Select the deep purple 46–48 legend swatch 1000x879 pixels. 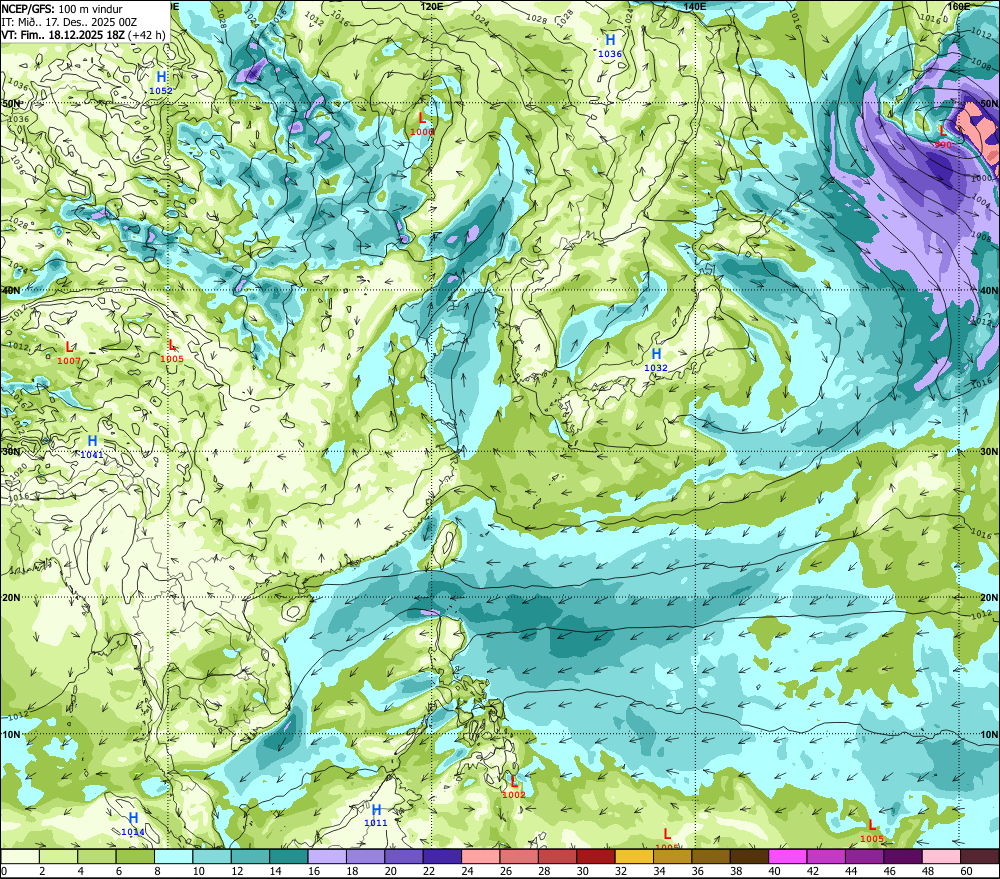(x=903, y=856)
